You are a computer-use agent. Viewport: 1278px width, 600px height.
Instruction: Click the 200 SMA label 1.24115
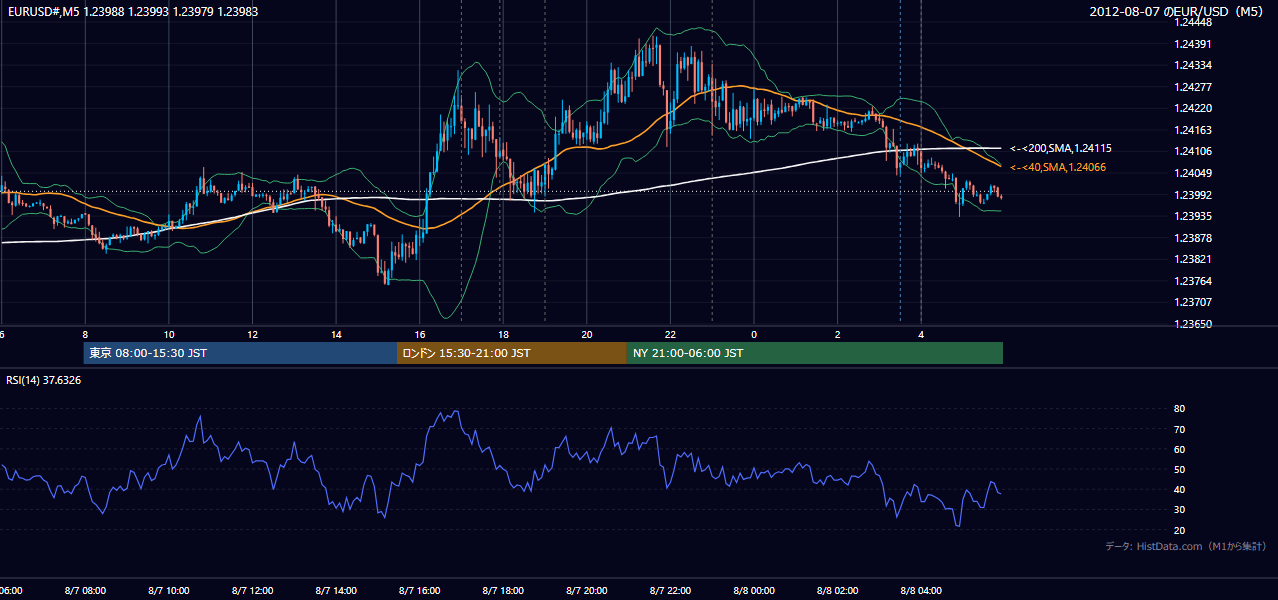[x=1061, y=148]
